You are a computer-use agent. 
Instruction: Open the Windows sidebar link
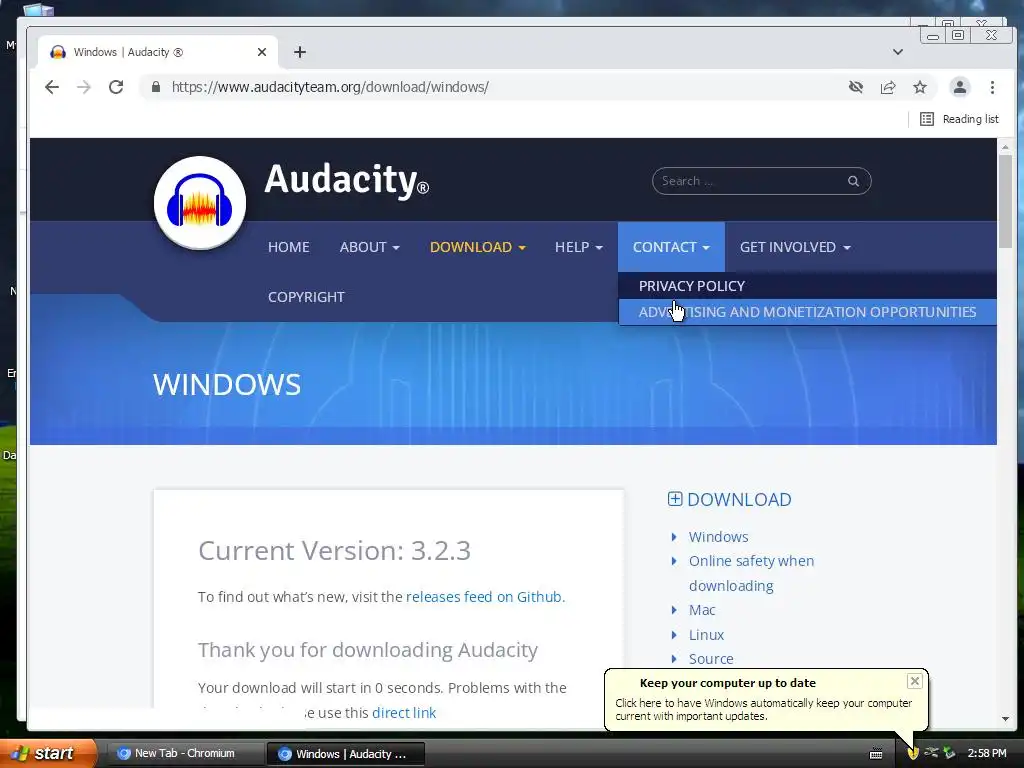718,537
